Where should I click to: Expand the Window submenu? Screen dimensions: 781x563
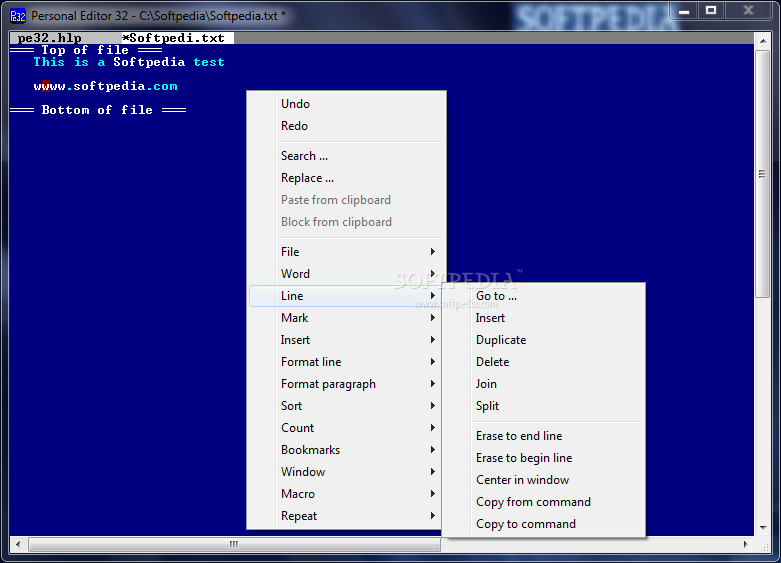pyautogui.click(x=347, y=471)
